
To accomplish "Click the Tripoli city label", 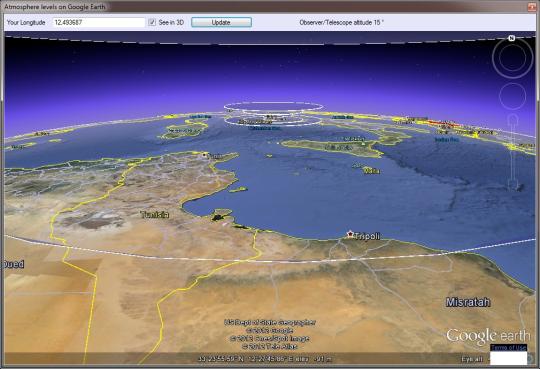I will pos(367,236).
